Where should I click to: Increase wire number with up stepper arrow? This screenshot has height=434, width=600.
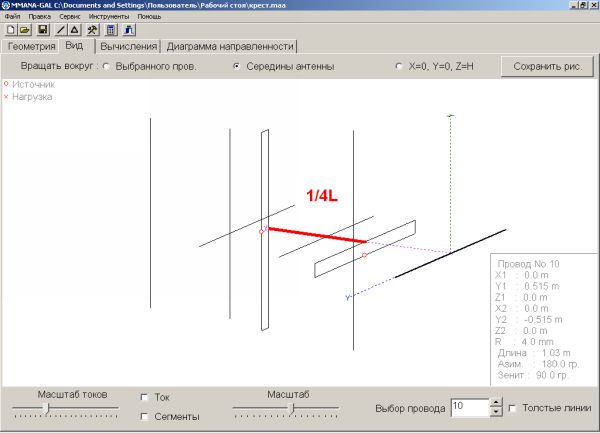pyautogui.click(x=495, y=402)
